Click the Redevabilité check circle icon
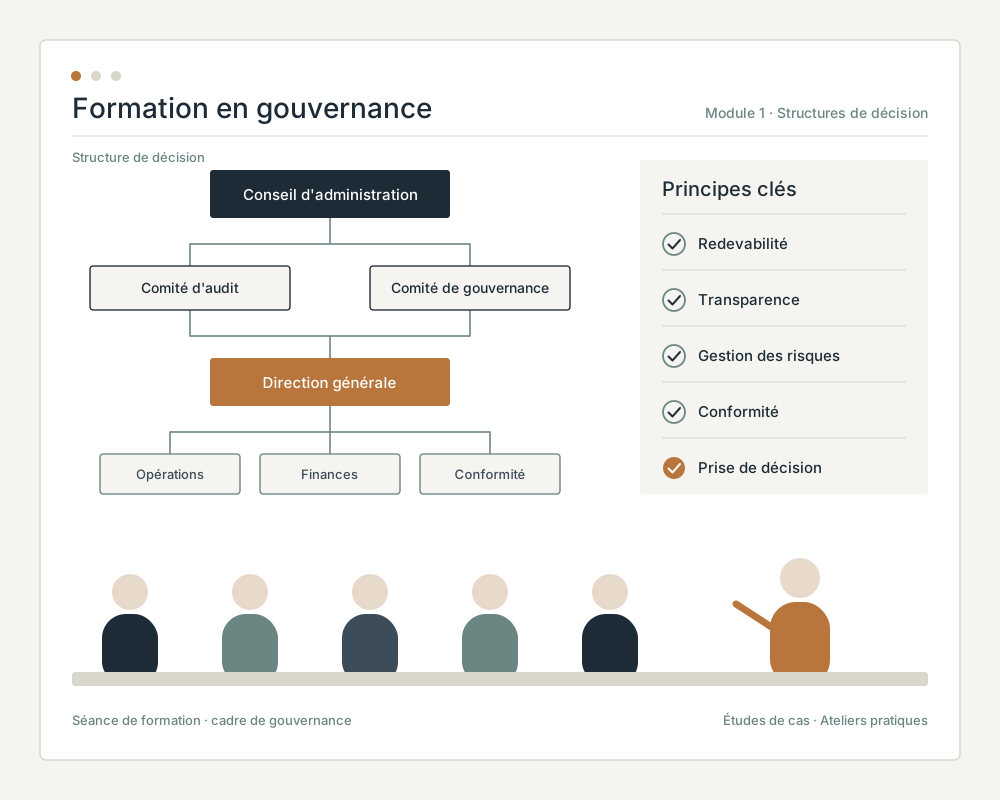 [673, 244]
